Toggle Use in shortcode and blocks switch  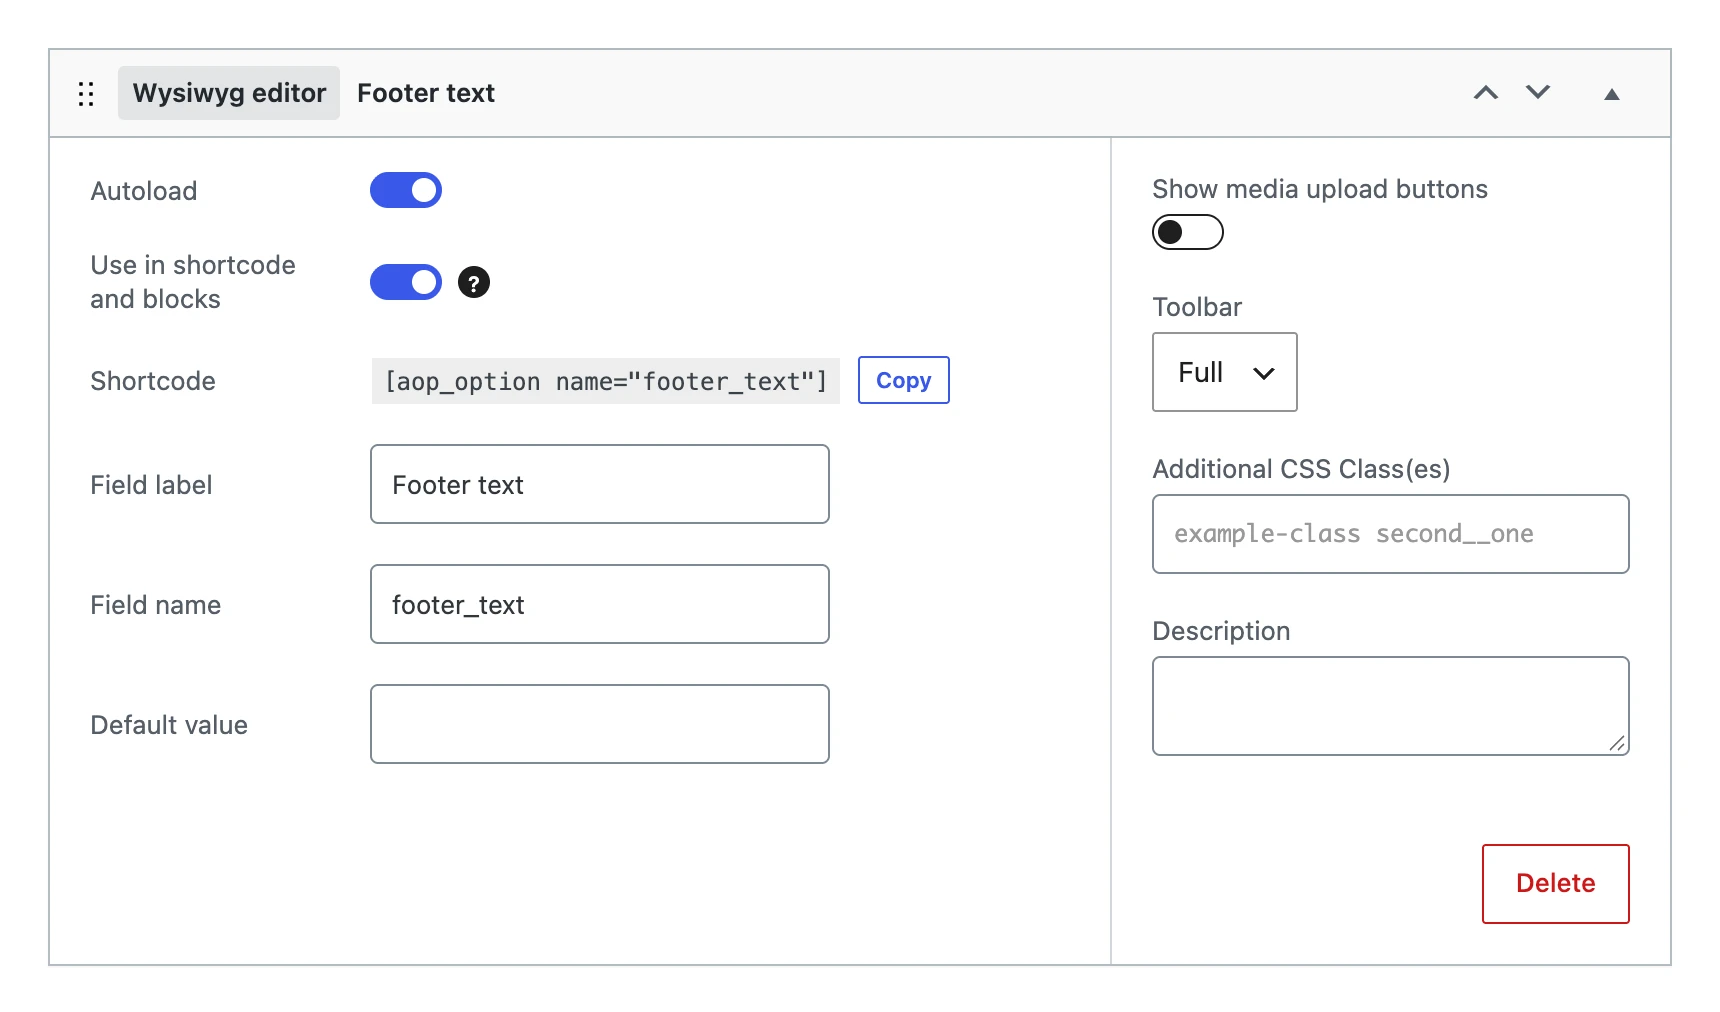point(406,282)
